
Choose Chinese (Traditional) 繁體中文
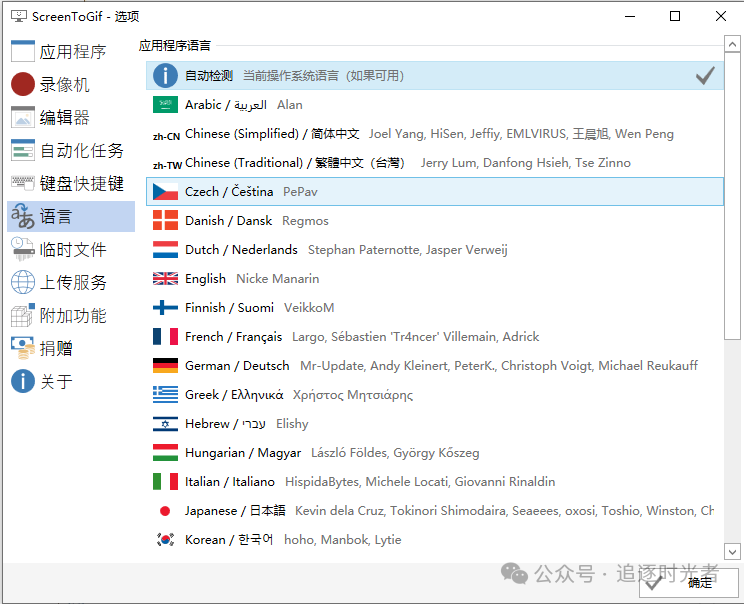click(435, 163)
